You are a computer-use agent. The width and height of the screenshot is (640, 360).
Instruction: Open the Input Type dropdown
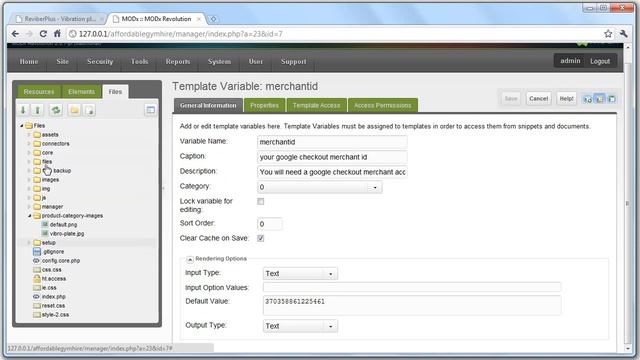(x=330, y=273)
